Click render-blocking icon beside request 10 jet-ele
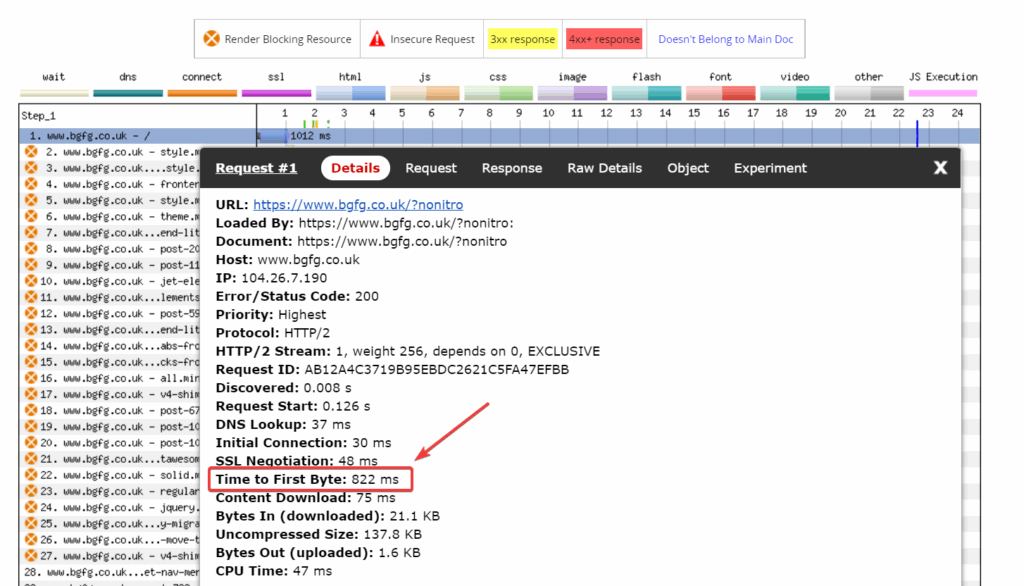The image size is (1024, 586). [31, 281]
